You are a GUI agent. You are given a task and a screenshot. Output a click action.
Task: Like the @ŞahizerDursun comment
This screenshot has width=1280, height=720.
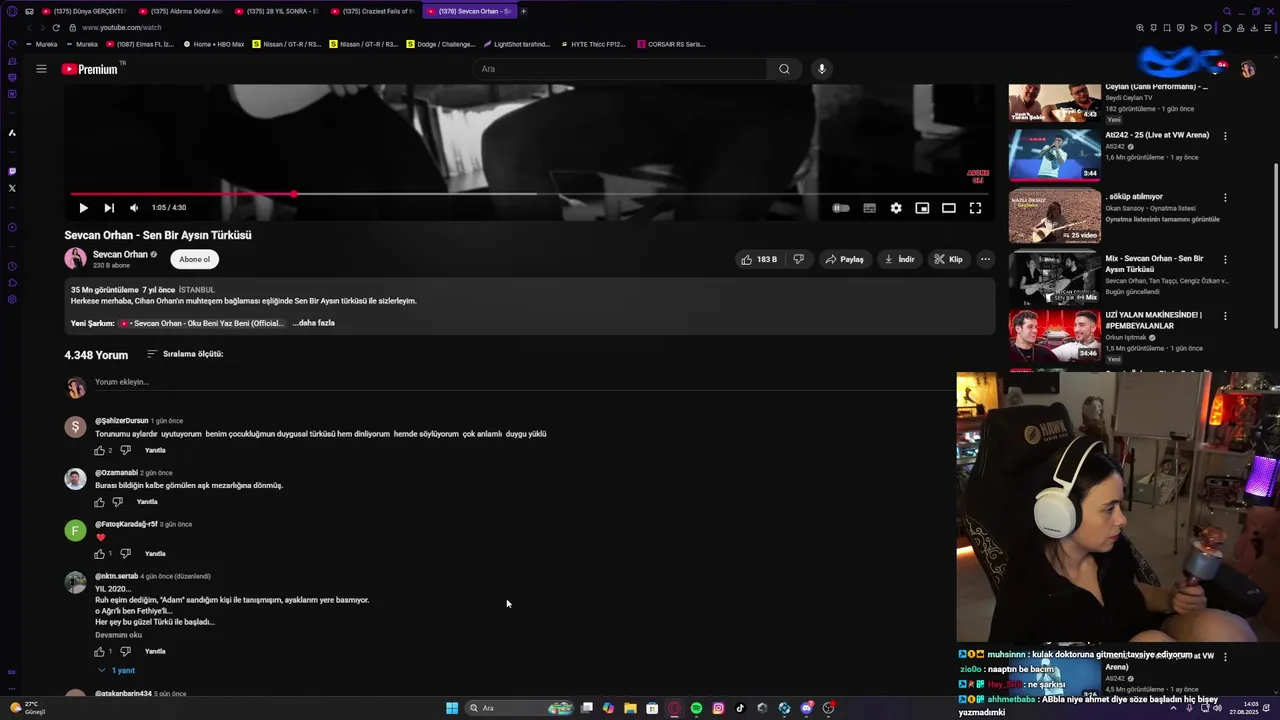click(99, 450)
